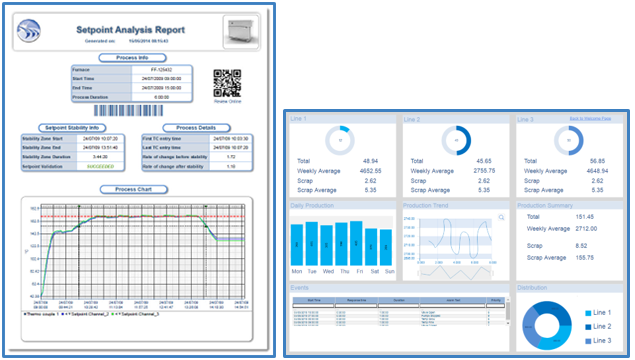
Task: Sort Events table by Response time column
Action: tap(357, 300)
